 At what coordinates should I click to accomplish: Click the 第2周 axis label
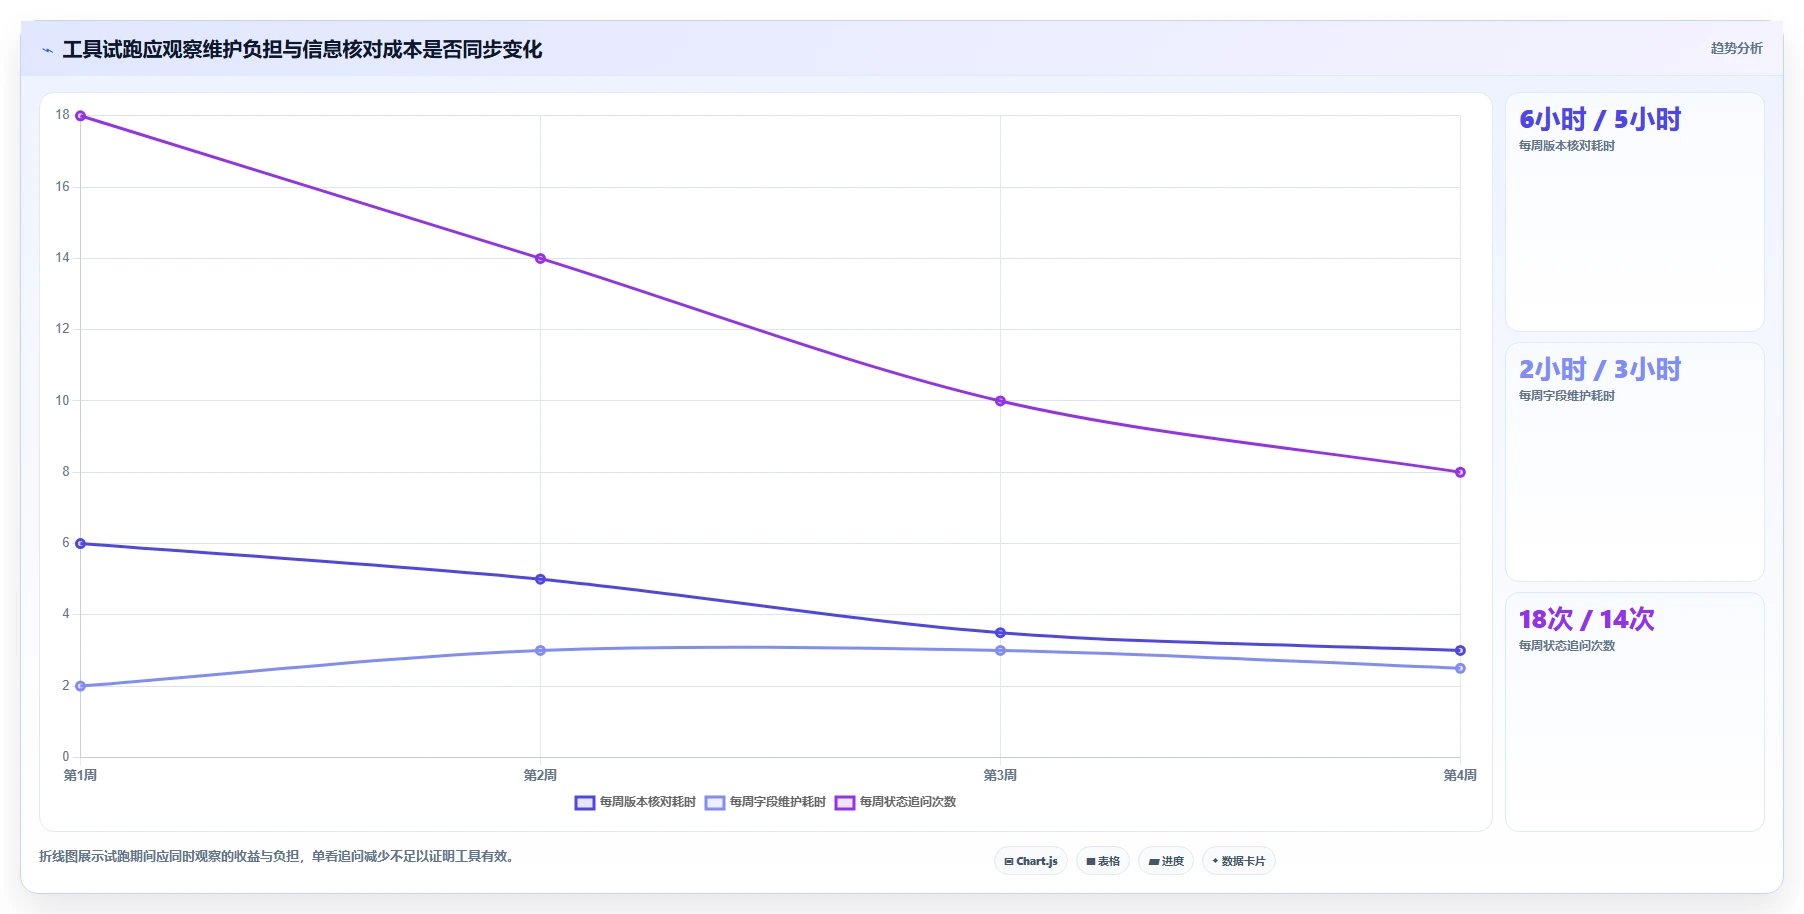[540, 775]
